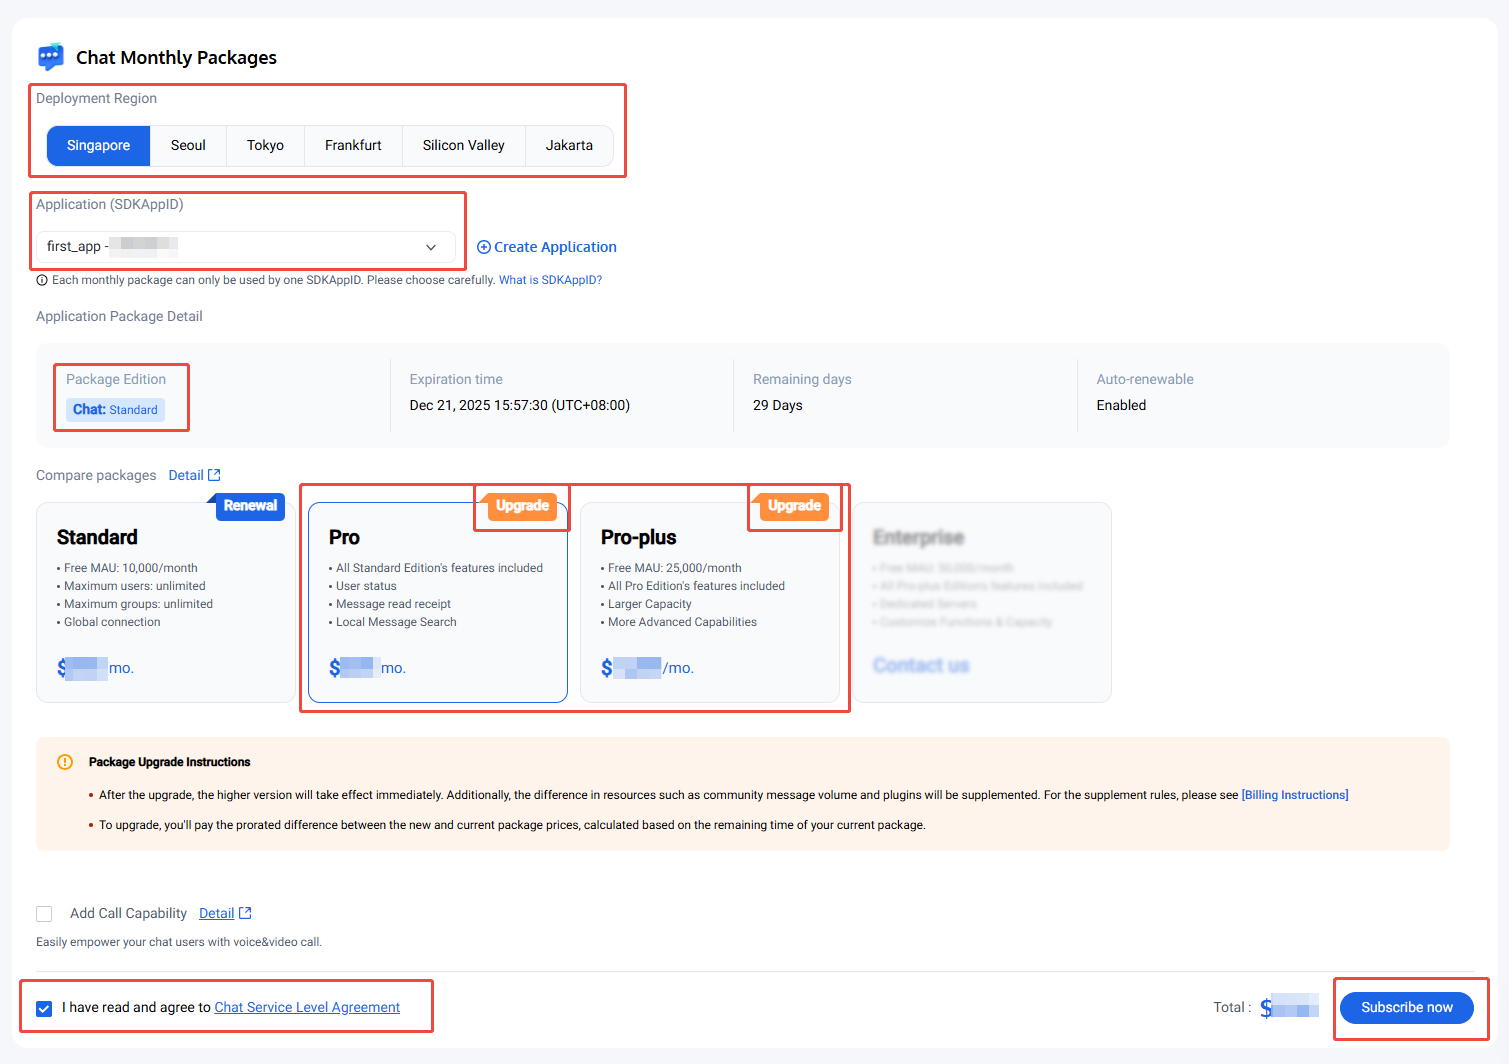Click the blue Renewal badge on Standard
1509x1064 pixels.
click(x=250, y=506)
